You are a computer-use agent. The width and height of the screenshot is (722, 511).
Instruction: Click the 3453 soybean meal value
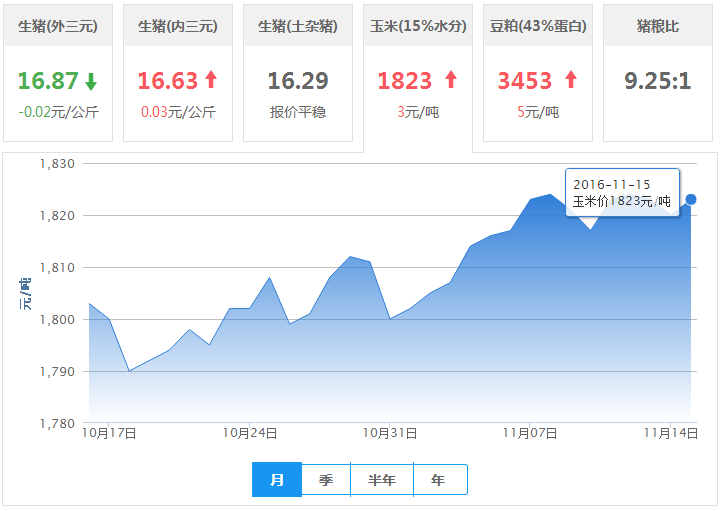[525, 81]
